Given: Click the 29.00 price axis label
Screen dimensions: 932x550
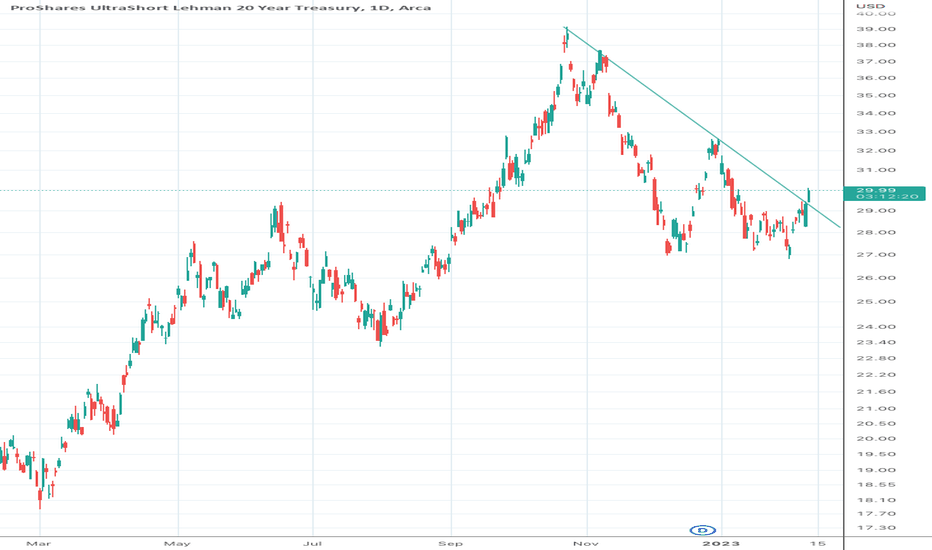Looking at the screenshot, I should tap(876, 210).
